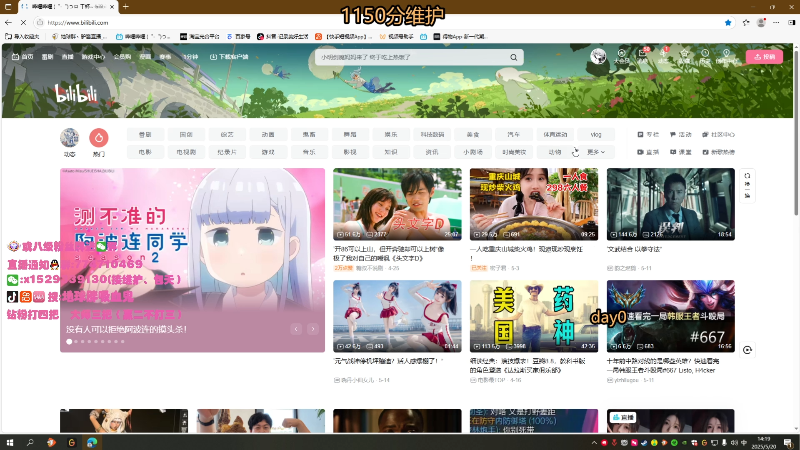Show the next carousel slide arrow
Screen dimensions: 800x450
(313, 329)
